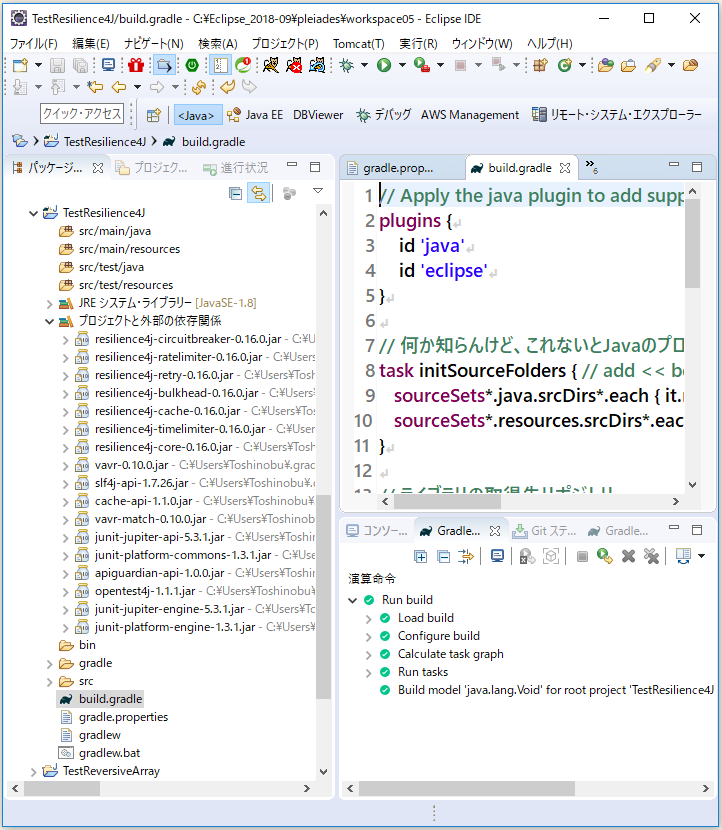Maximize the editor area
The width and height of the screenshot is (722, 830).
pyautogui.click(x=697, y=167)
